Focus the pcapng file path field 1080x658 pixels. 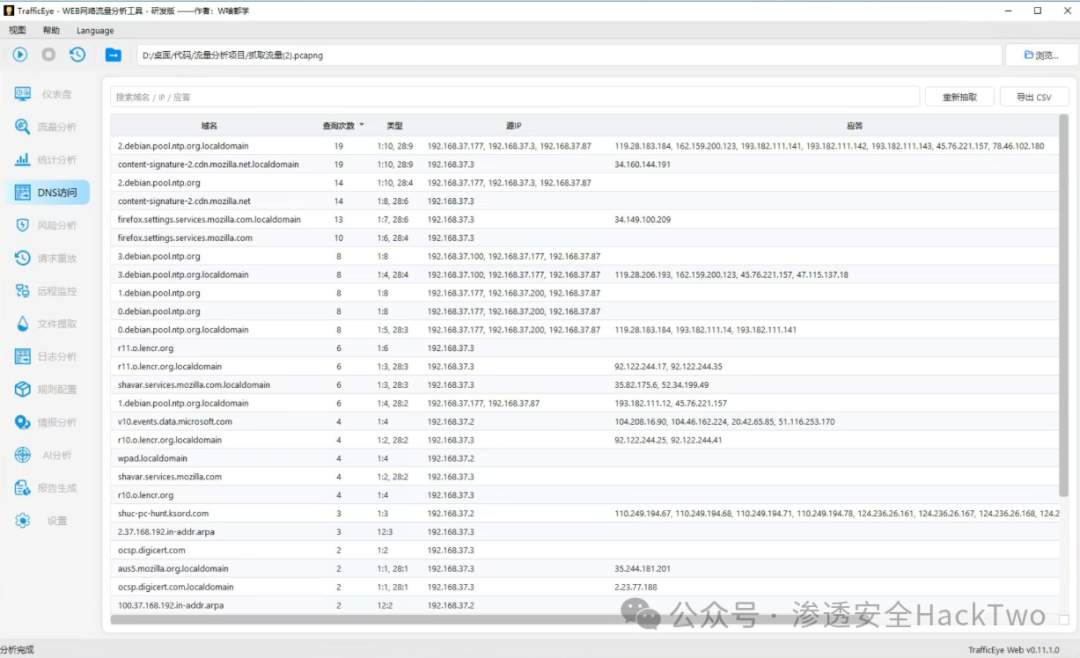(x=568, y=55)
